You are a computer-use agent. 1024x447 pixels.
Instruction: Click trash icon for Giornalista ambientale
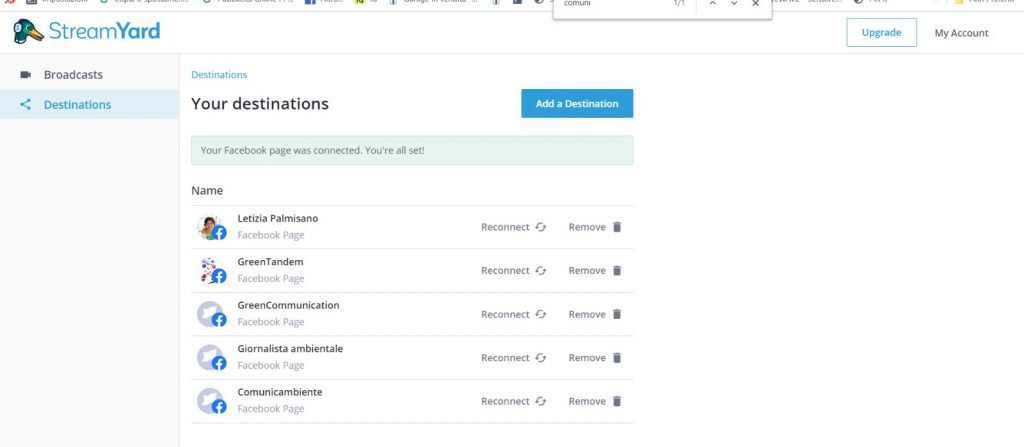point(617,357)
